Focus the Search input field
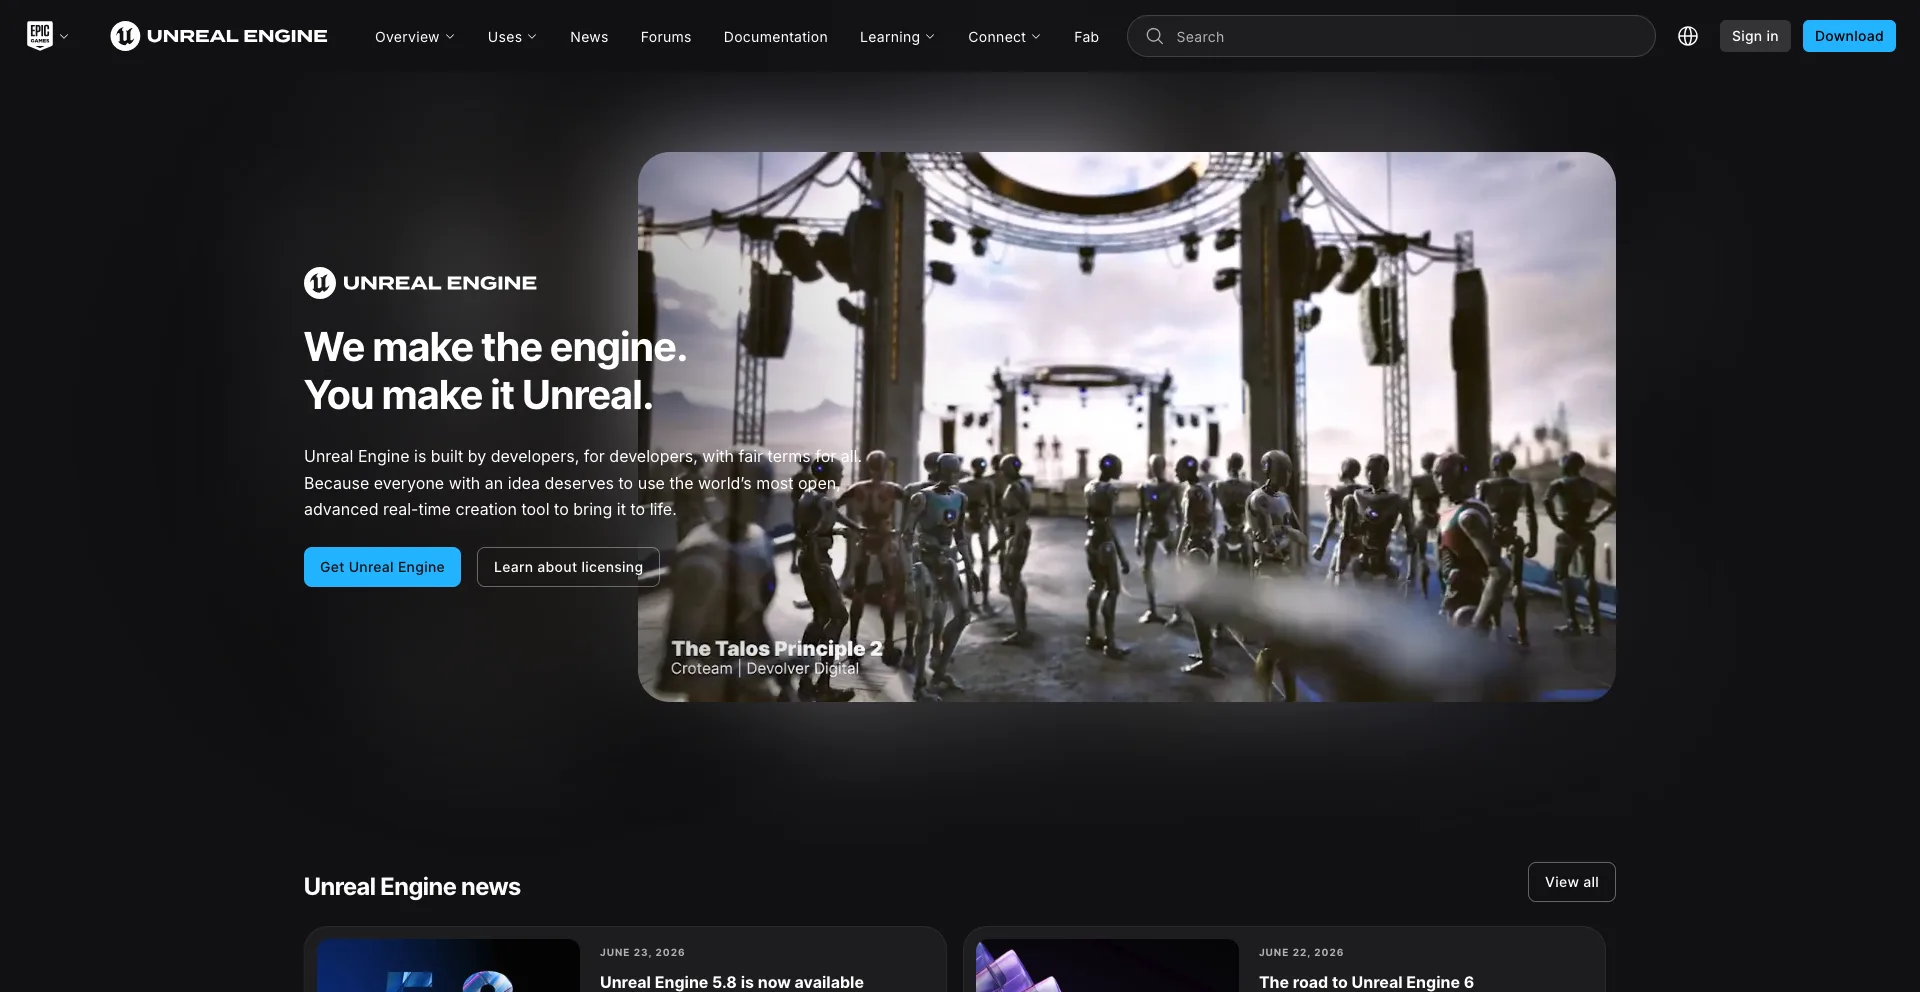The image size is (1920, 992). tap(1391, 36)
